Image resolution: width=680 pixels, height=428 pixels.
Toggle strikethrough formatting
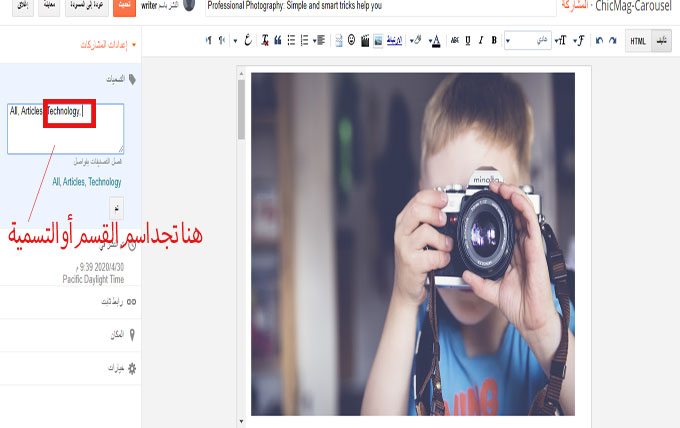454,40
